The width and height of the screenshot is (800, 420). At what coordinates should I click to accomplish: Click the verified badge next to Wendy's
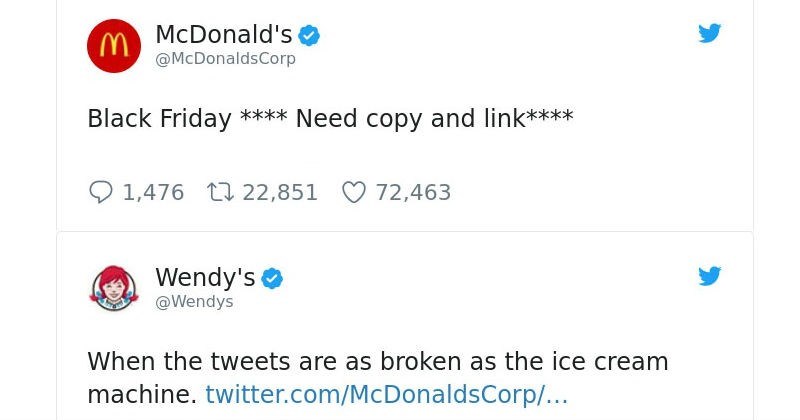272,279
